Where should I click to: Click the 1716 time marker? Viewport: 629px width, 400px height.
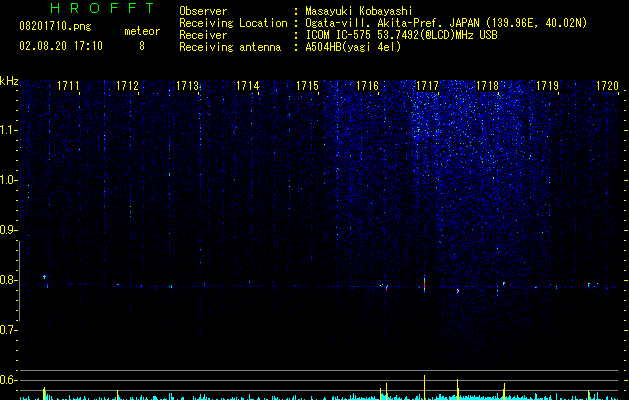pyautogui.click(x=367, y=86)
